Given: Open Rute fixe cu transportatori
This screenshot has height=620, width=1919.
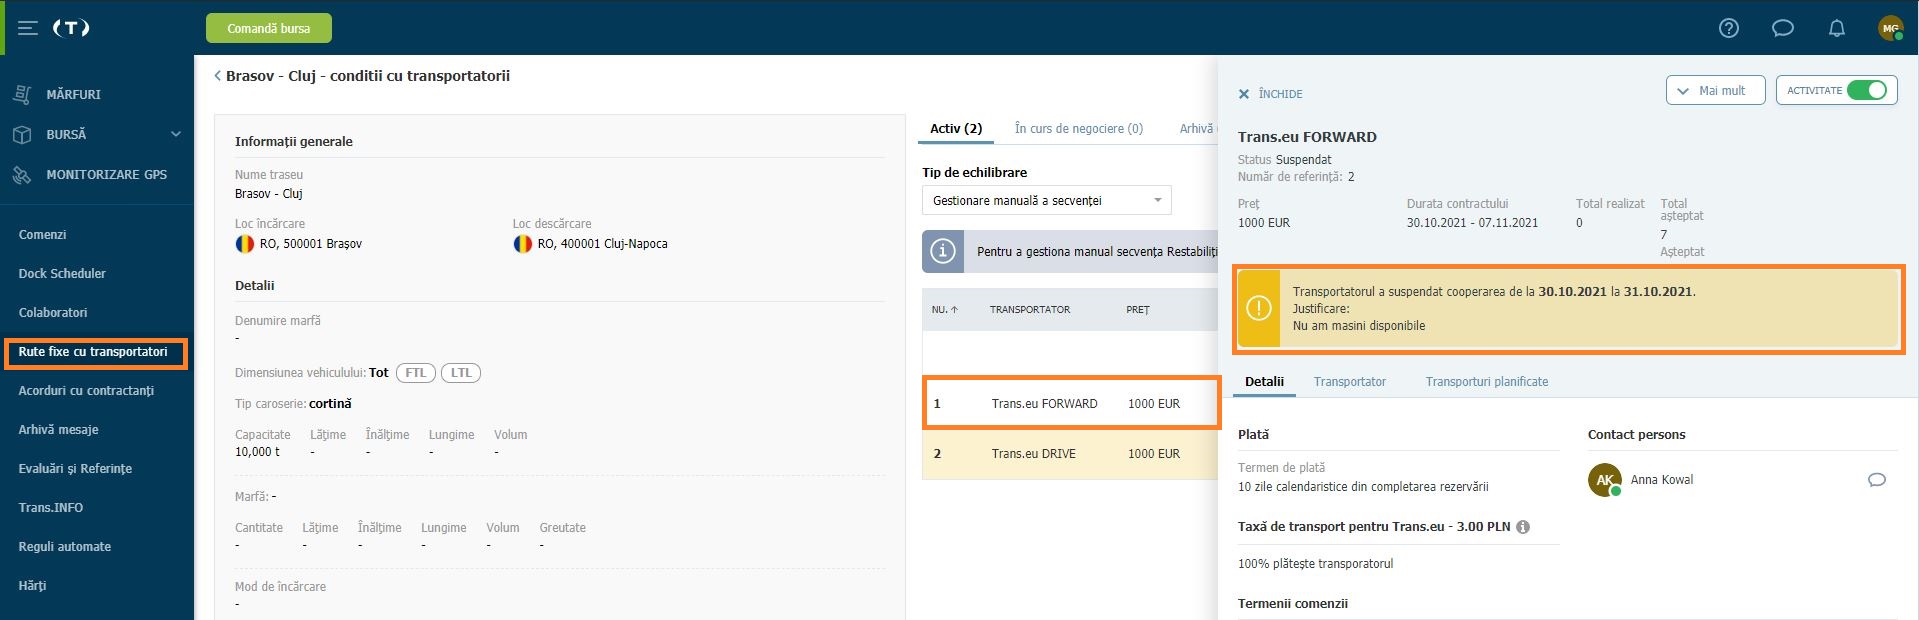Looking at the screenshot, I should point(93,352).
